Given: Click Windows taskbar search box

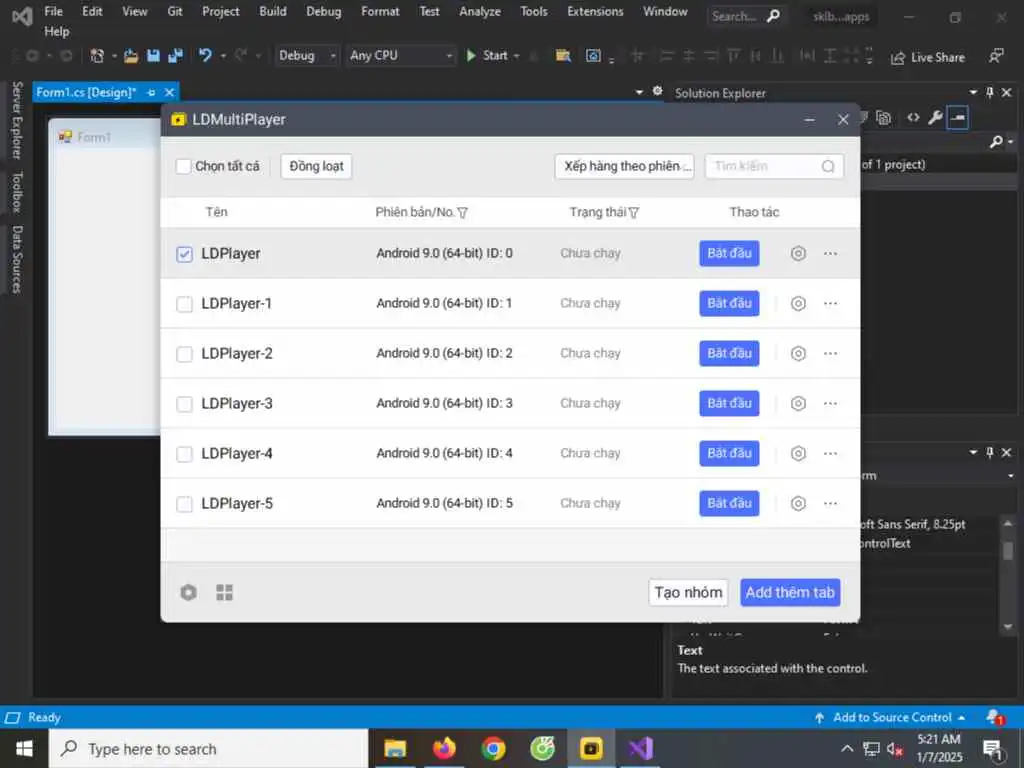Looking at the screenshot, I should (209, 749).
